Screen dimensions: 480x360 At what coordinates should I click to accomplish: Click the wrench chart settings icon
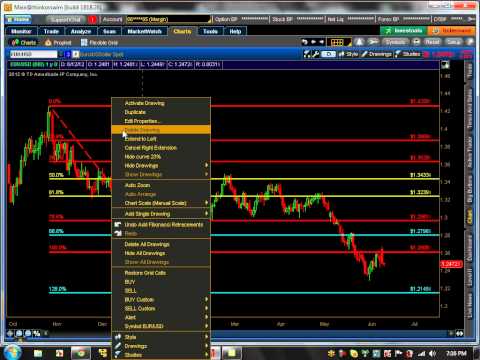316,54
